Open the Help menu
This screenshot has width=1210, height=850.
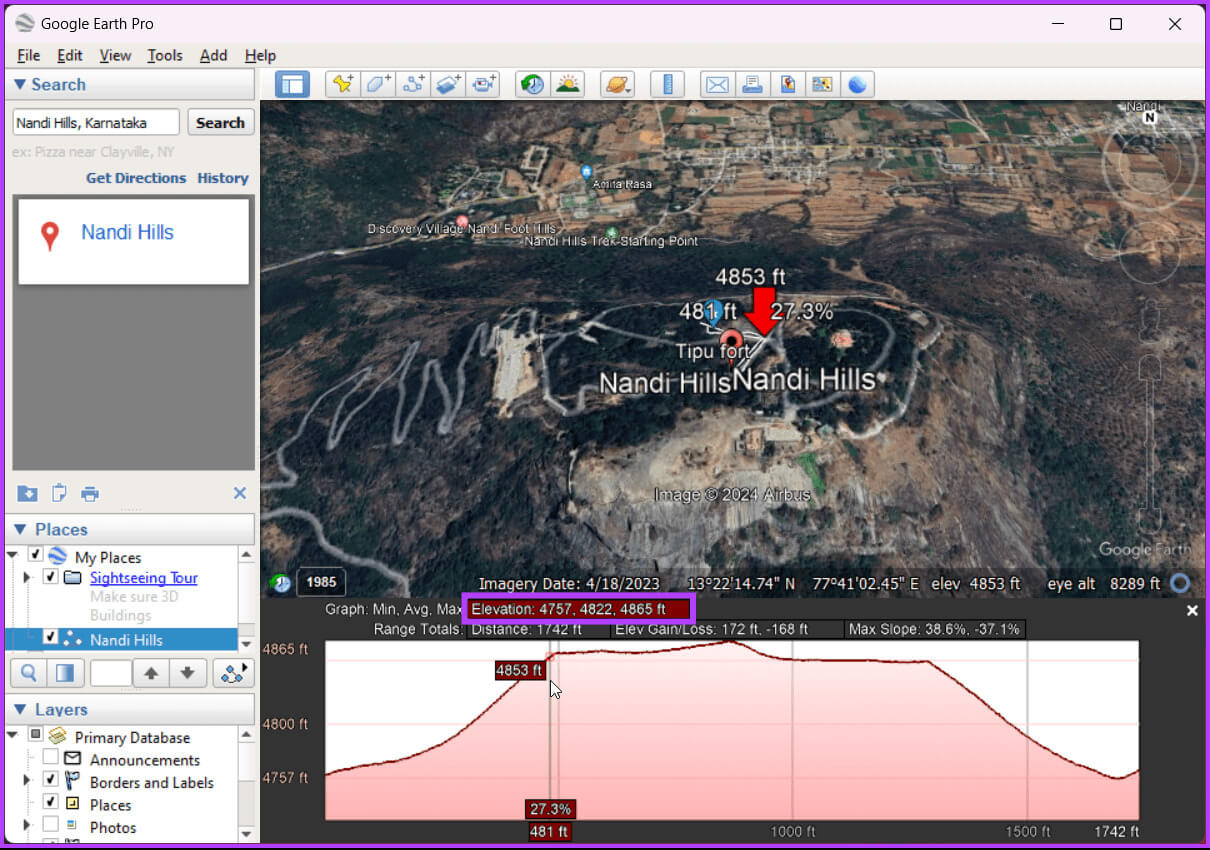click(260, 56)
